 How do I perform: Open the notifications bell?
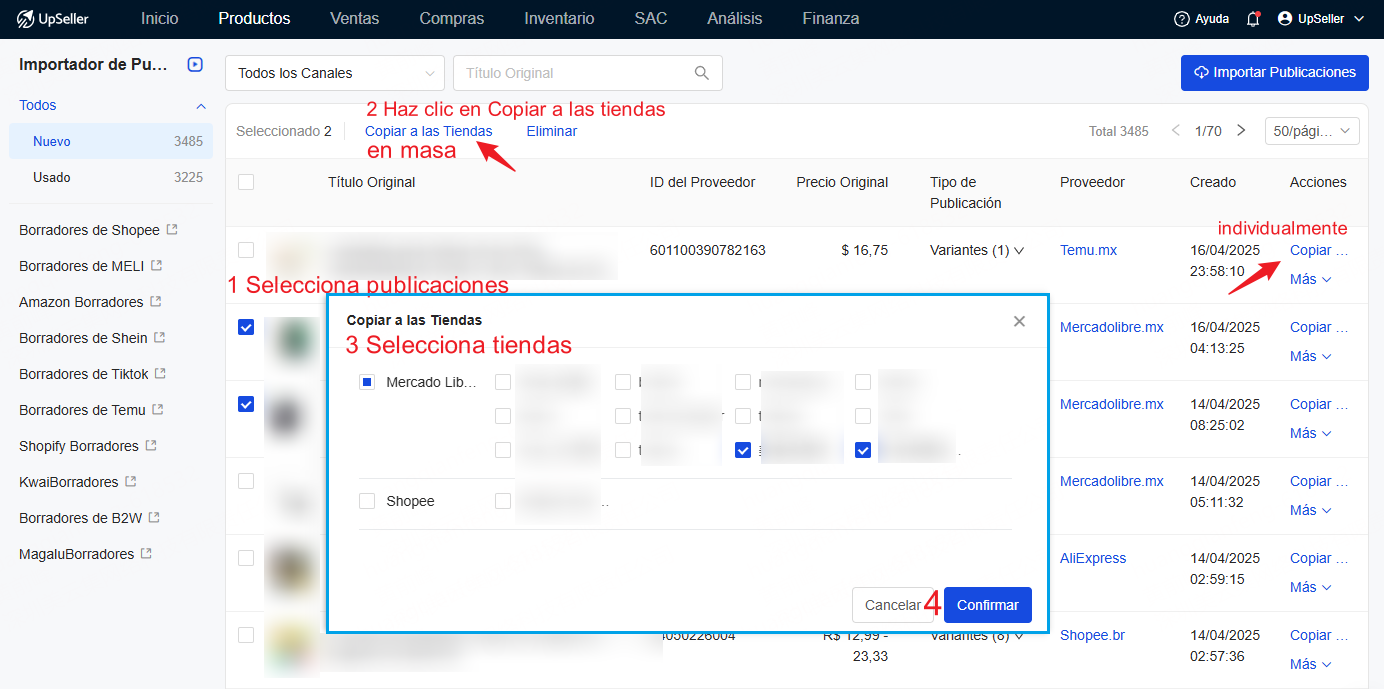(x=1253, y=19)
